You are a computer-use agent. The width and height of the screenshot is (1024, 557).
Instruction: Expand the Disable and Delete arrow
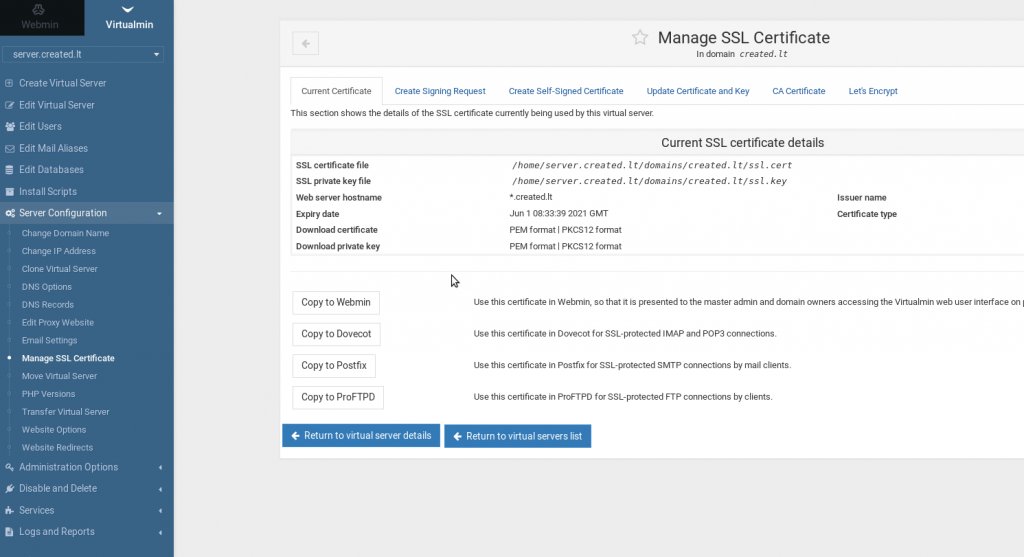[160, 489]
